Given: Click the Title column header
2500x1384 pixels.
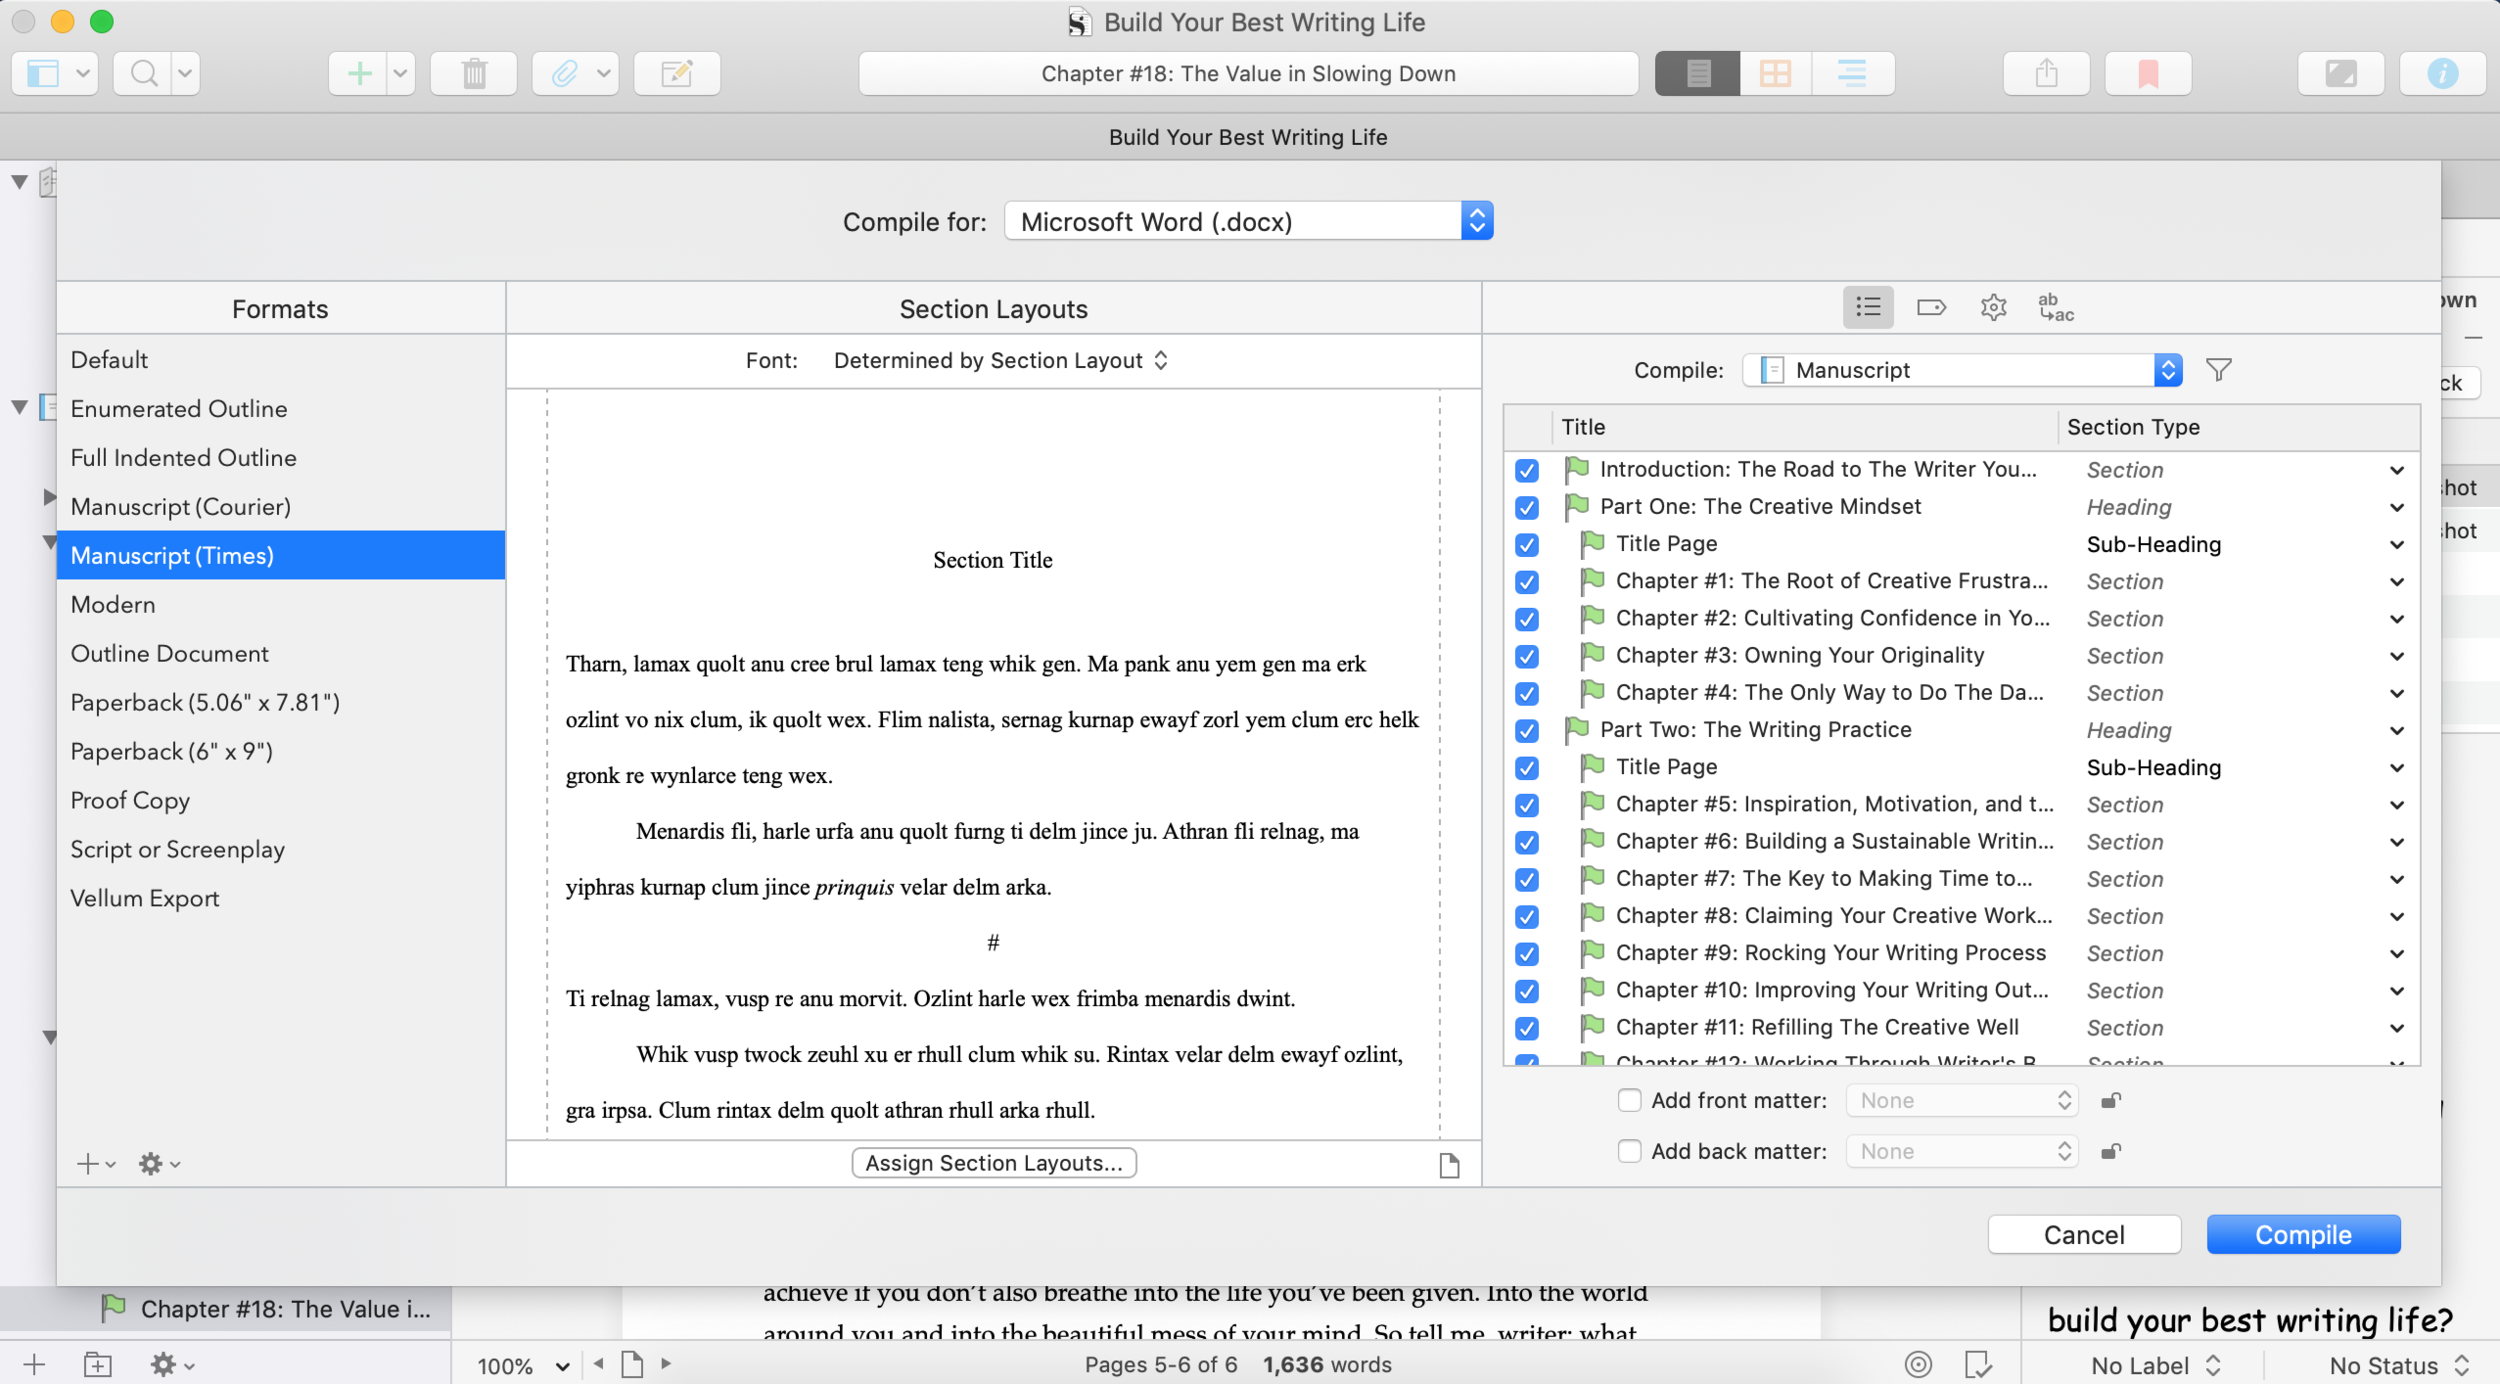Looking at the screenshot, I should tap(1803, 427).
